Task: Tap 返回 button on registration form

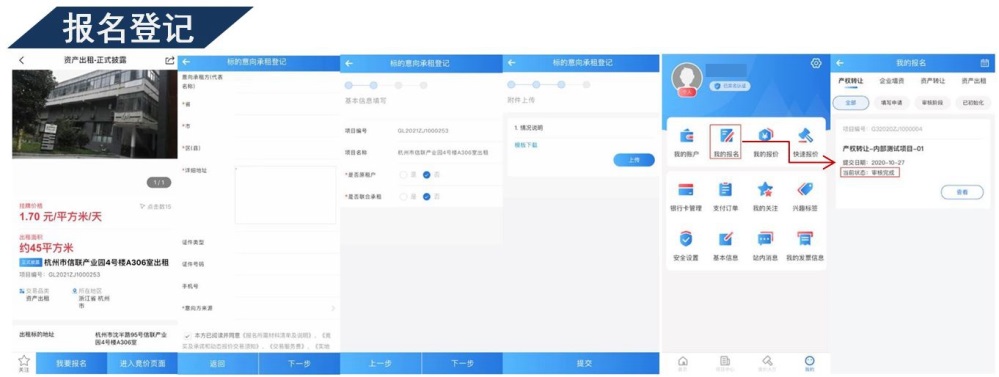Action: [x=218, y=364]
